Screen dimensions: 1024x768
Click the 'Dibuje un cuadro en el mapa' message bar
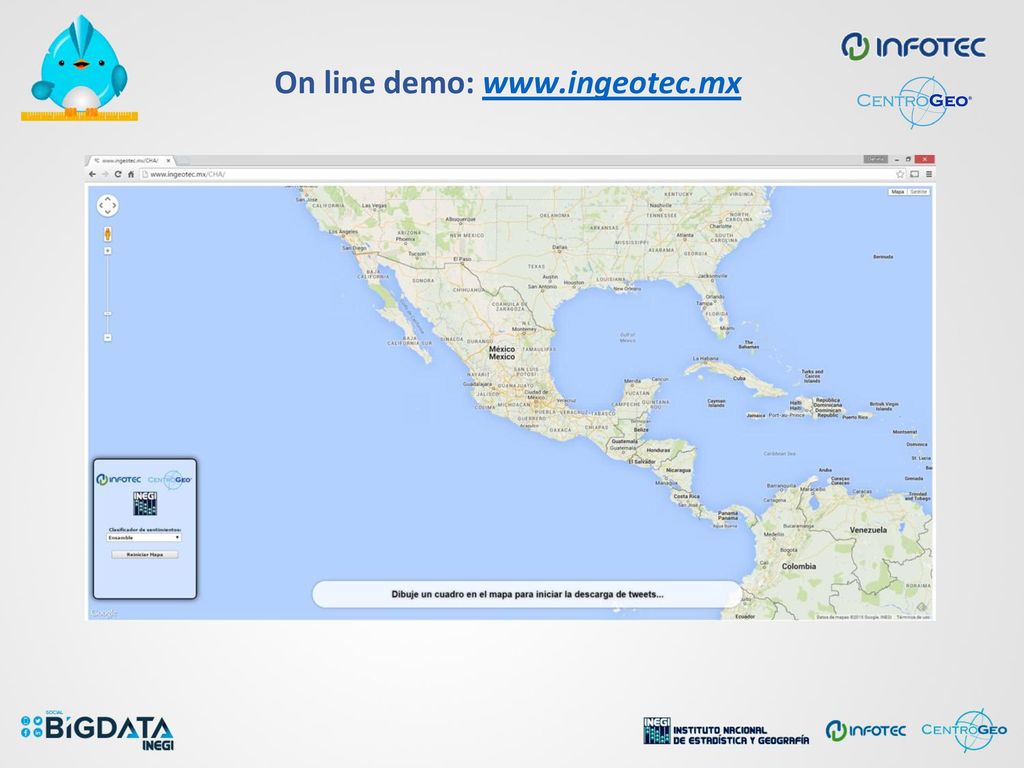coord(527,594)
